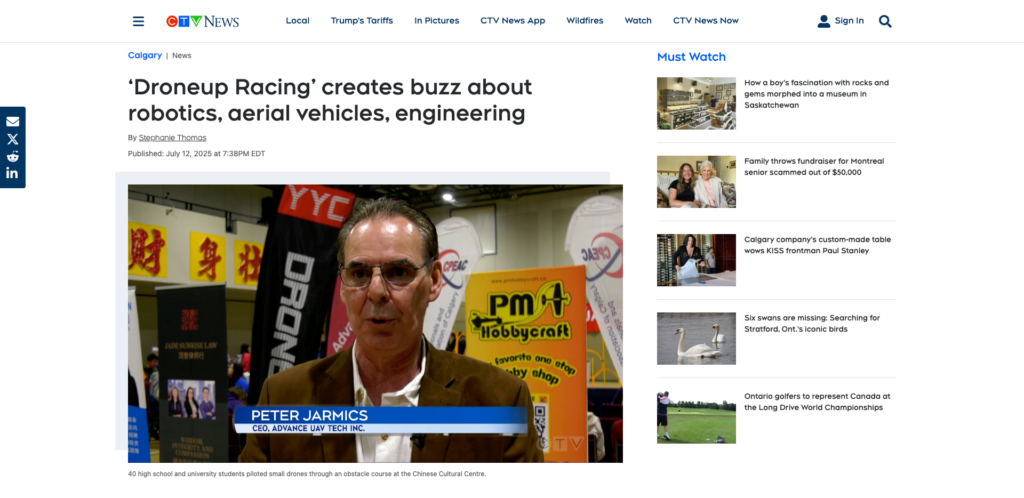1024x498 pixels.
Task: Share article on Reddit icon
Action: point(12,156)
